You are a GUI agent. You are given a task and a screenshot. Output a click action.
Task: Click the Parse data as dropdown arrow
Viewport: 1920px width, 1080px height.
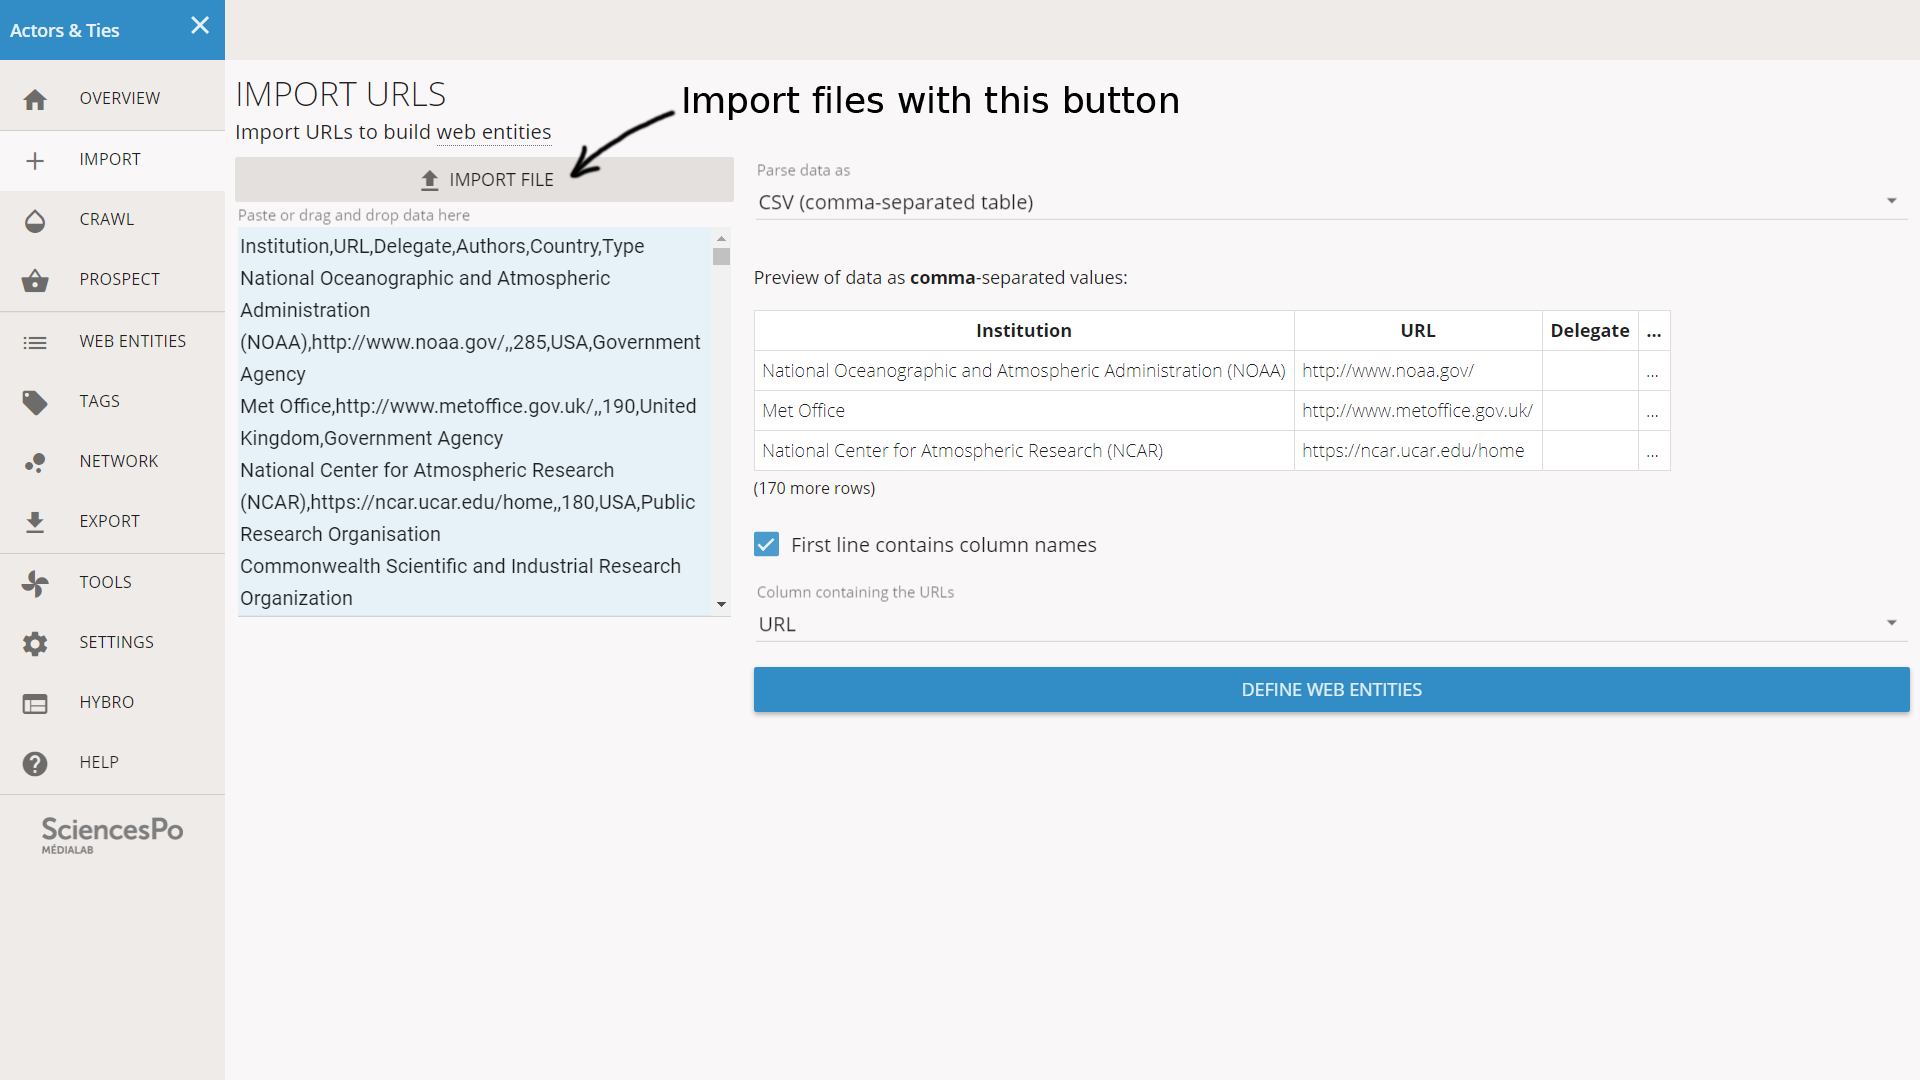coord(1891,201)
